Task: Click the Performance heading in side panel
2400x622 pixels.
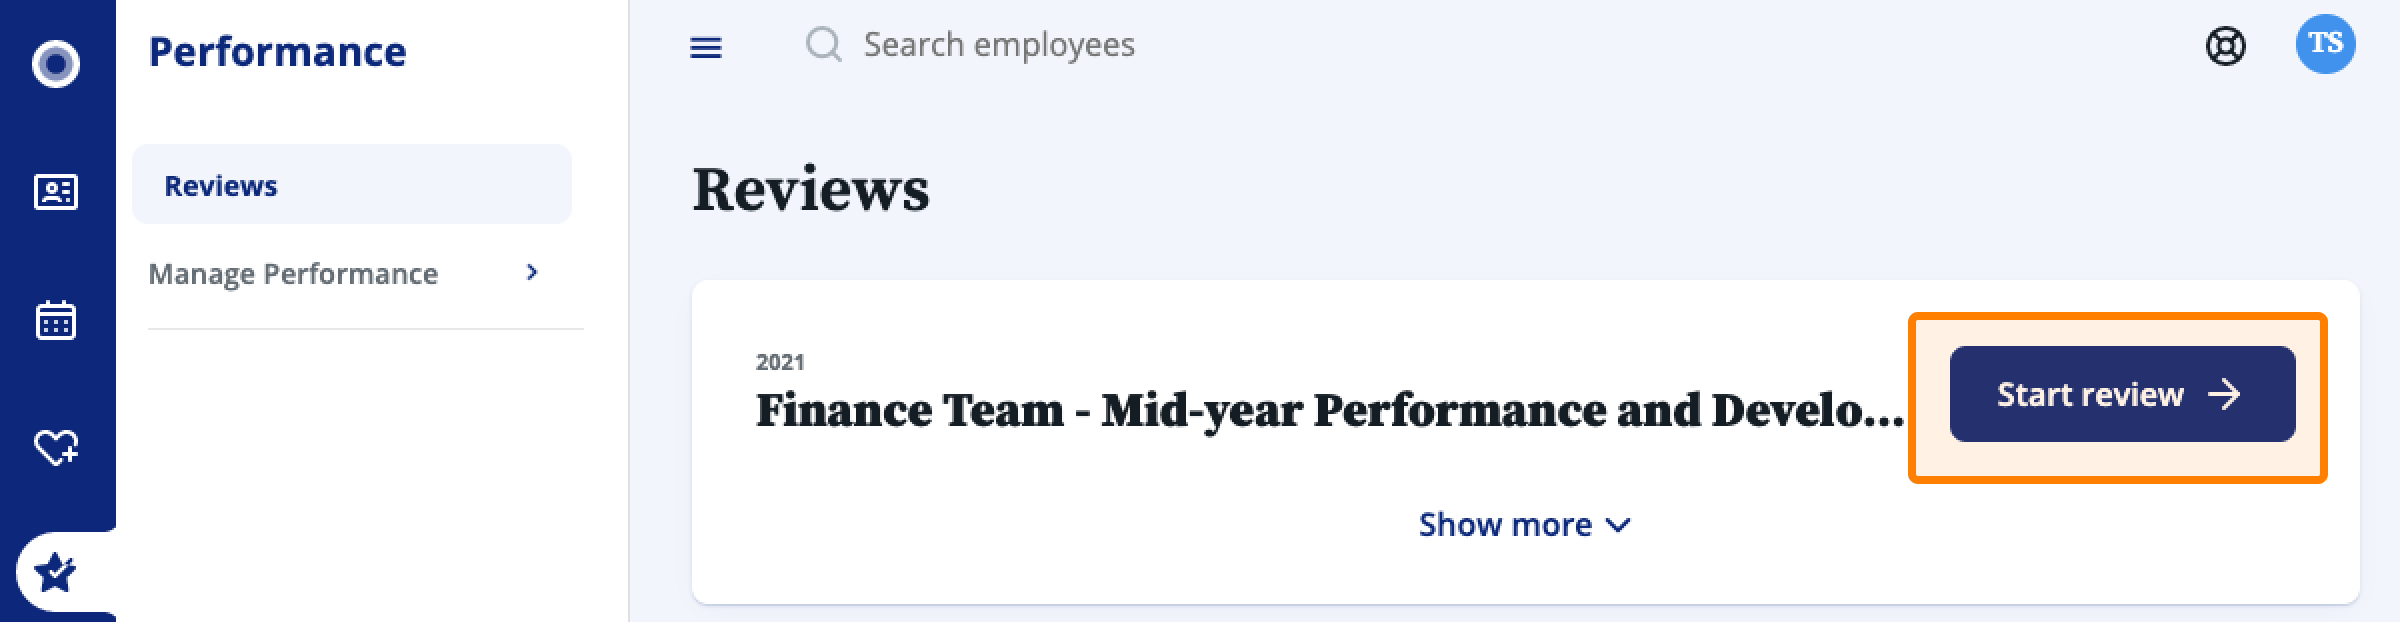Action: click(277, 52)
